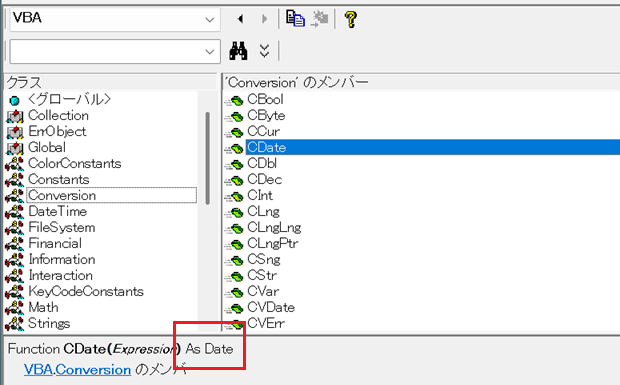Select the ErrObject class

57,131
